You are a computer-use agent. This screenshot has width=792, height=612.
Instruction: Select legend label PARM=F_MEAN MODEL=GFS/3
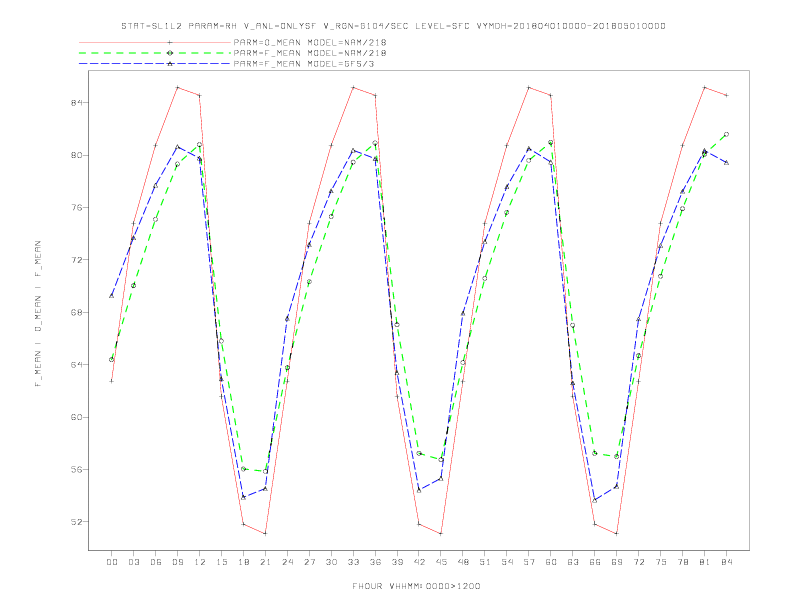coord(304,64)
